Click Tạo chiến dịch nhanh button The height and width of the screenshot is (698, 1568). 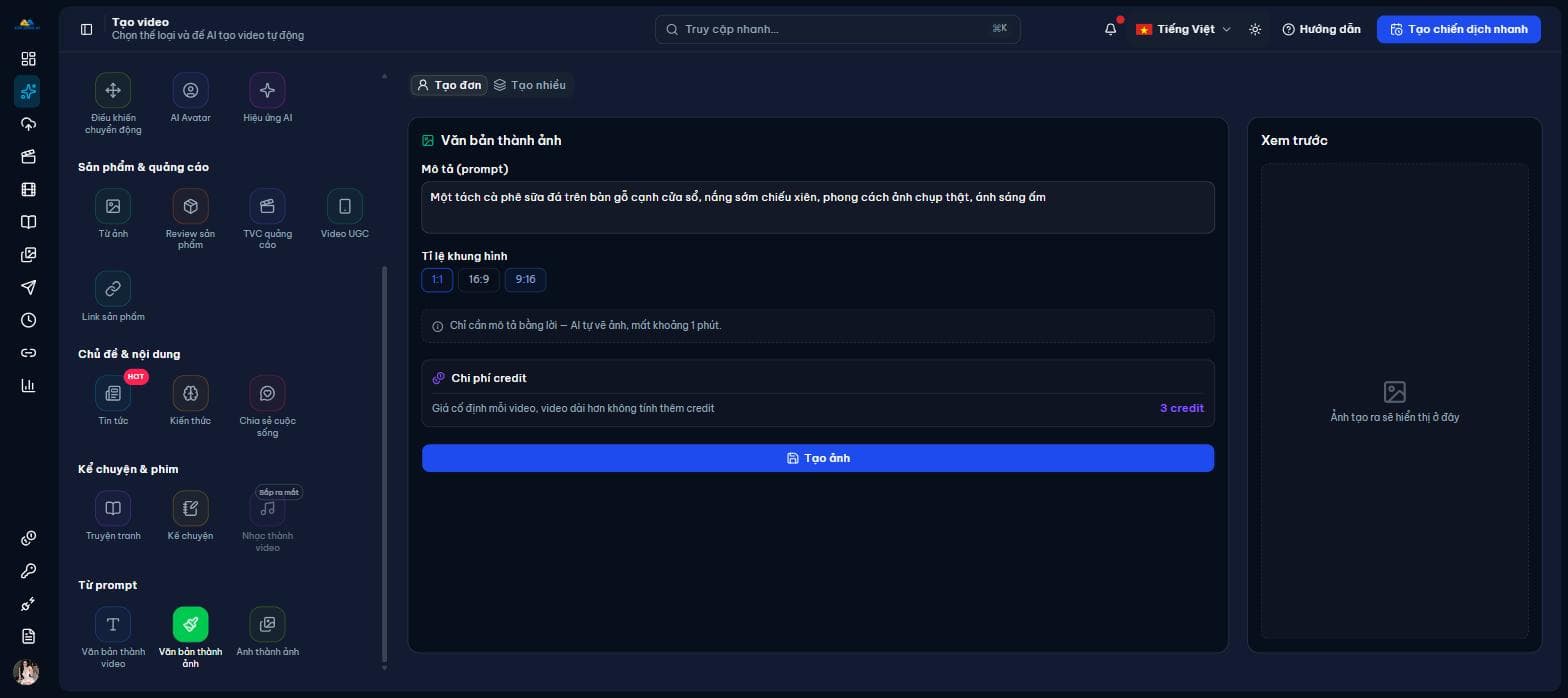(1459, 29)
